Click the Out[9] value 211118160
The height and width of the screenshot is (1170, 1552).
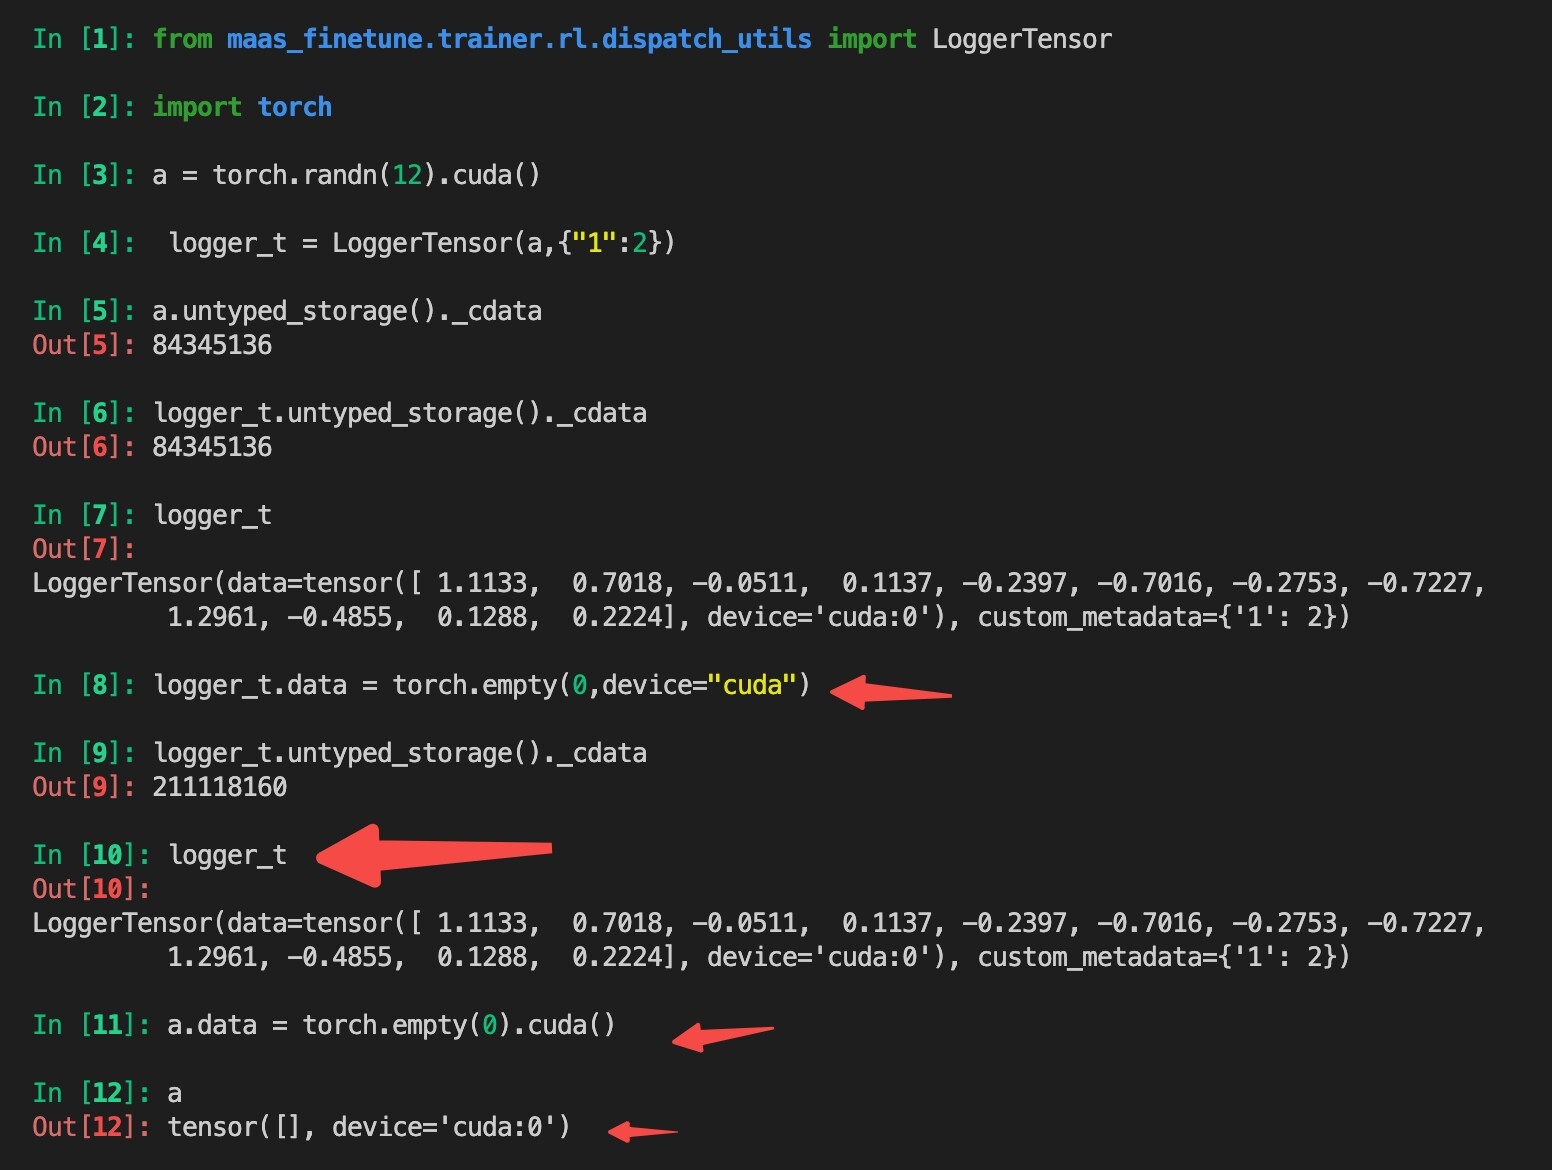219,787
